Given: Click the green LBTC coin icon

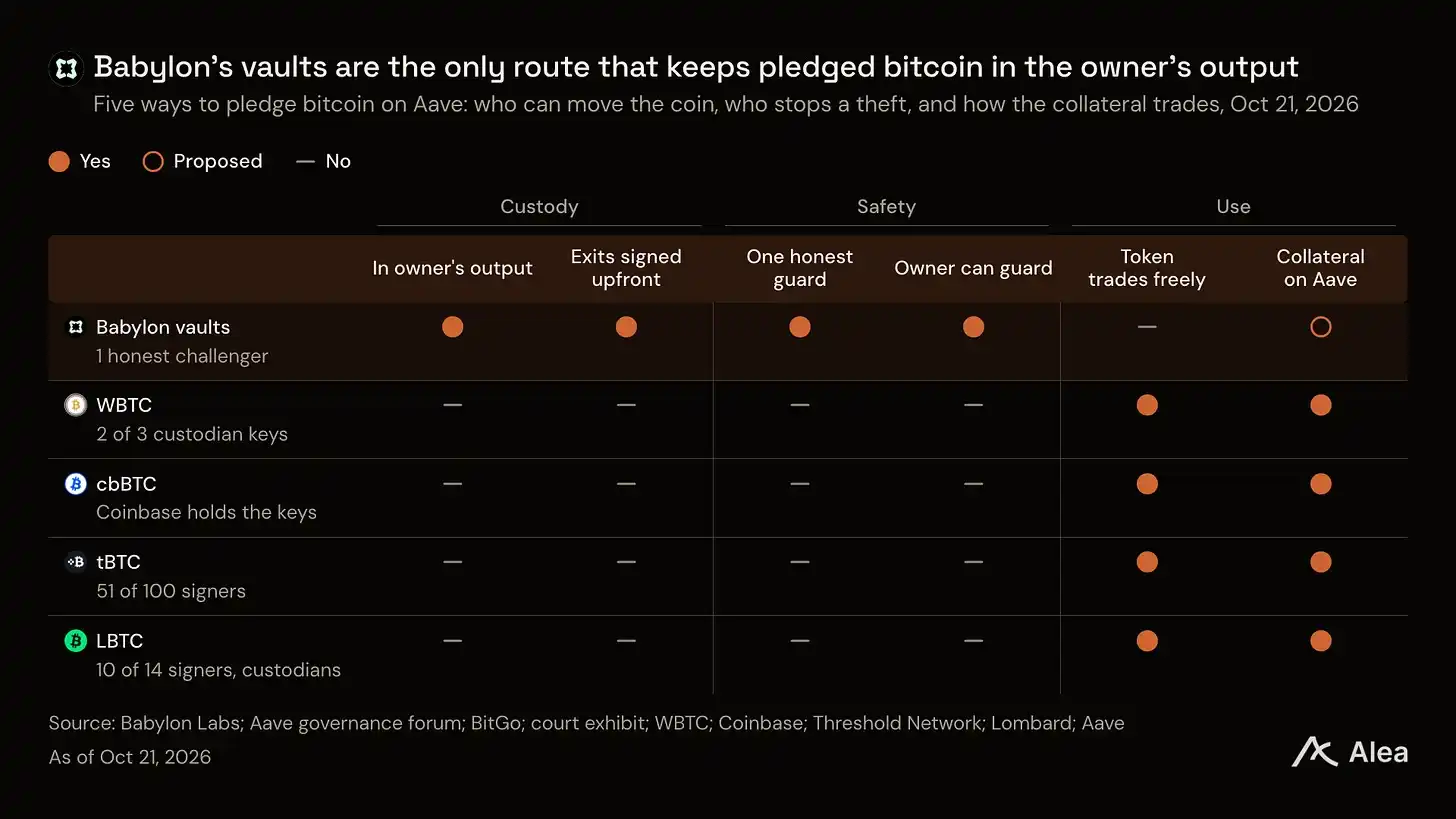Looking at the screenshot, I should (x=75, y=641).
